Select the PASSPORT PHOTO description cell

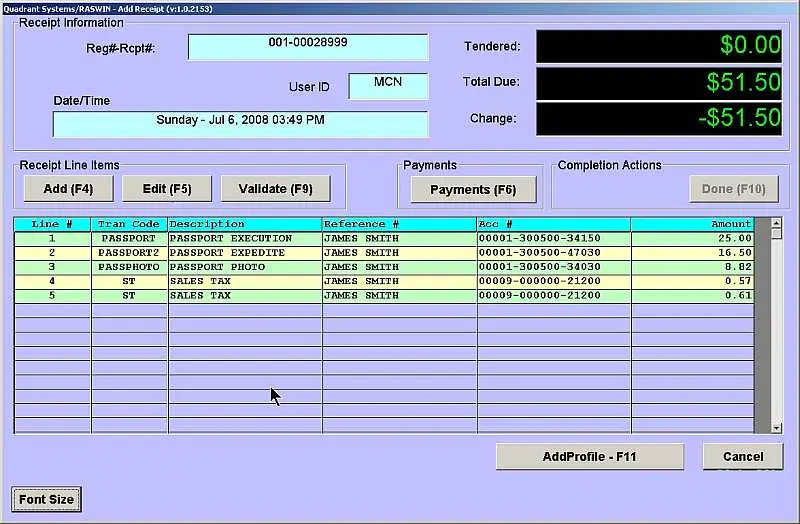(245, 267)
